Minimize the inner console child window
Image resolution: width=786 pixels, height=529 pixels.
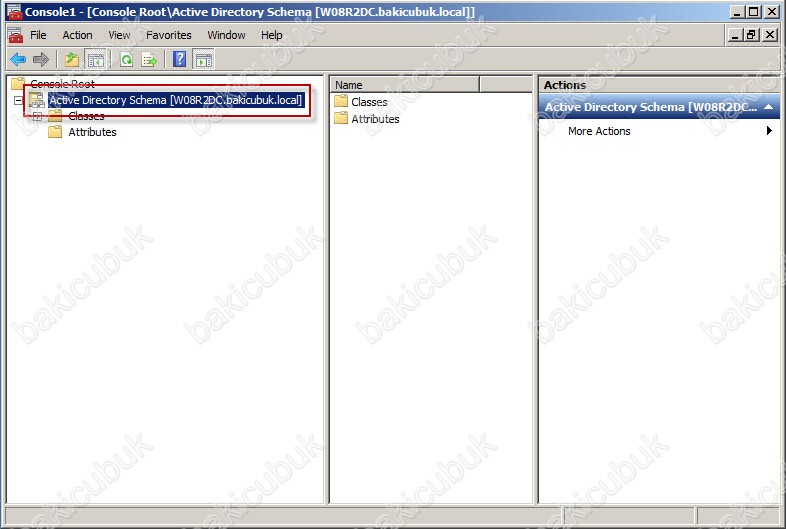[x=735, y=35]
